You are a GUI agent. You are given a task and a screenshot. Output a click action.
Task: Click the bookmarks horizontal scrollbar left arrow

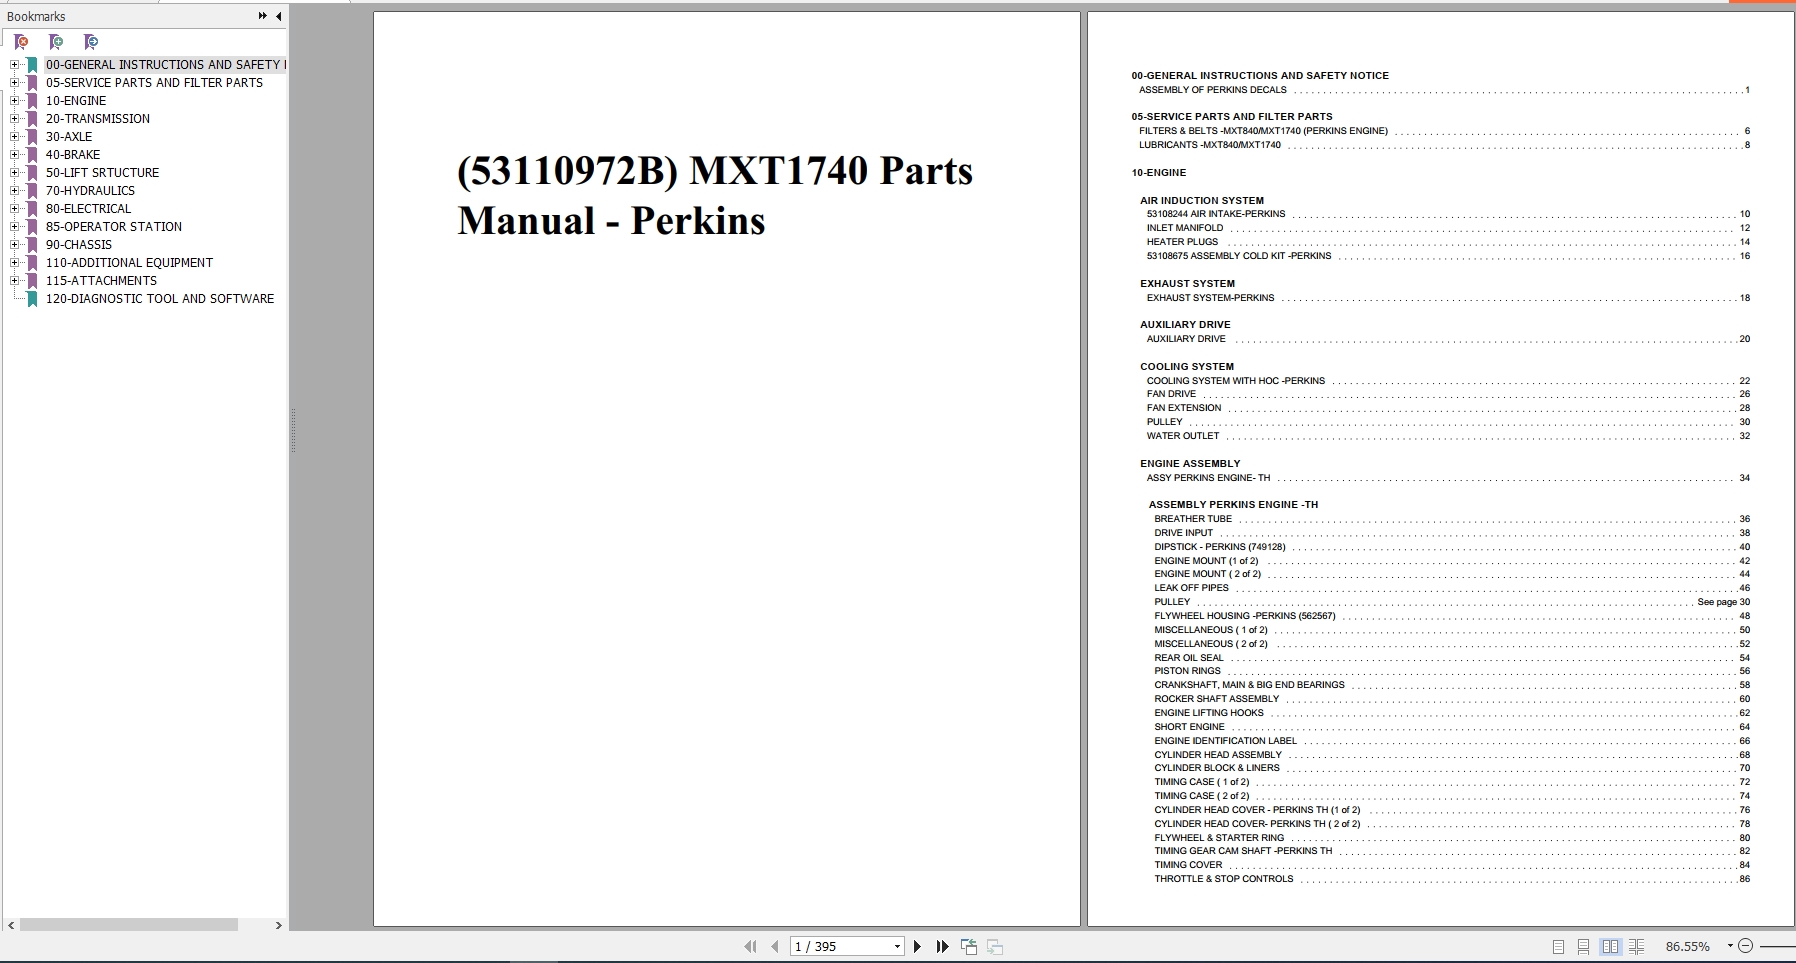[x=11, y=926]
